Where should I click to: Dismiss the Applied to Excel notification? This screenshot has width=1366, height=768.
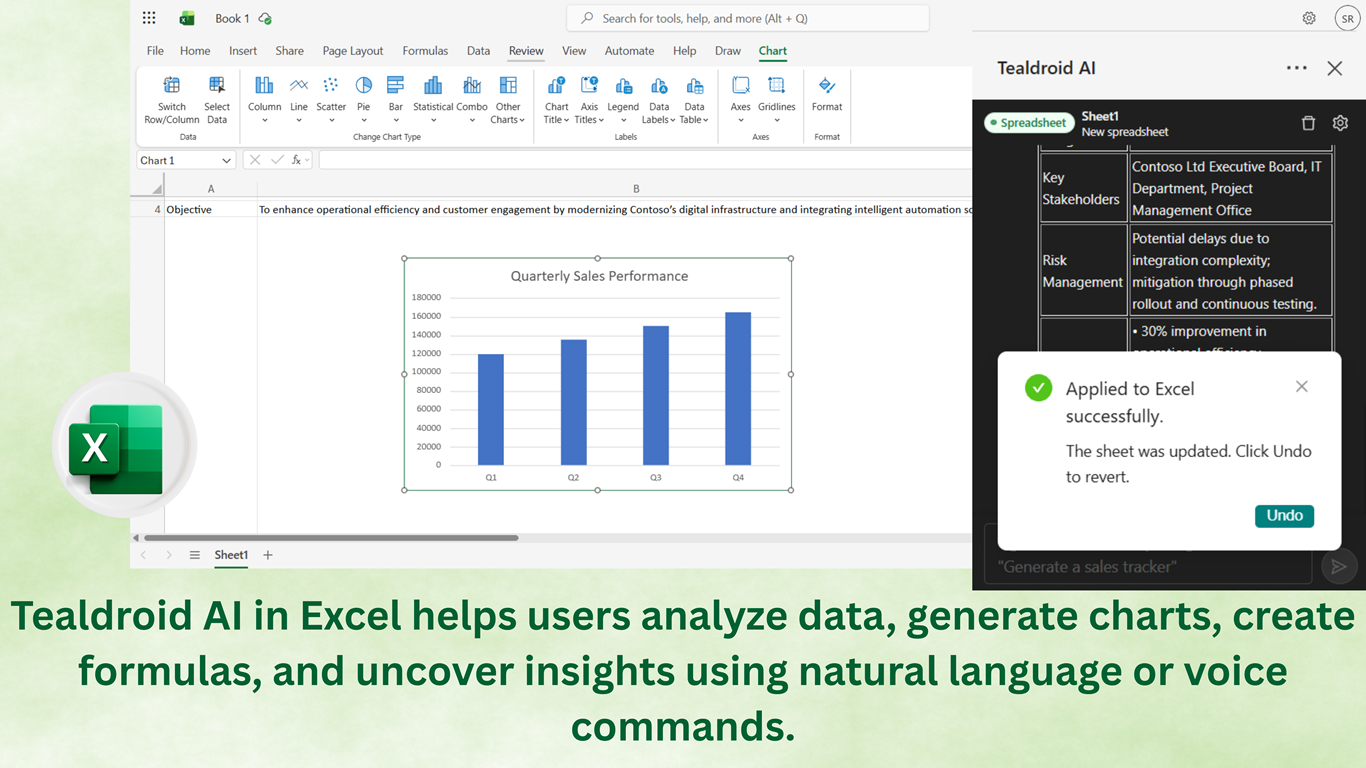[1301, 387]
